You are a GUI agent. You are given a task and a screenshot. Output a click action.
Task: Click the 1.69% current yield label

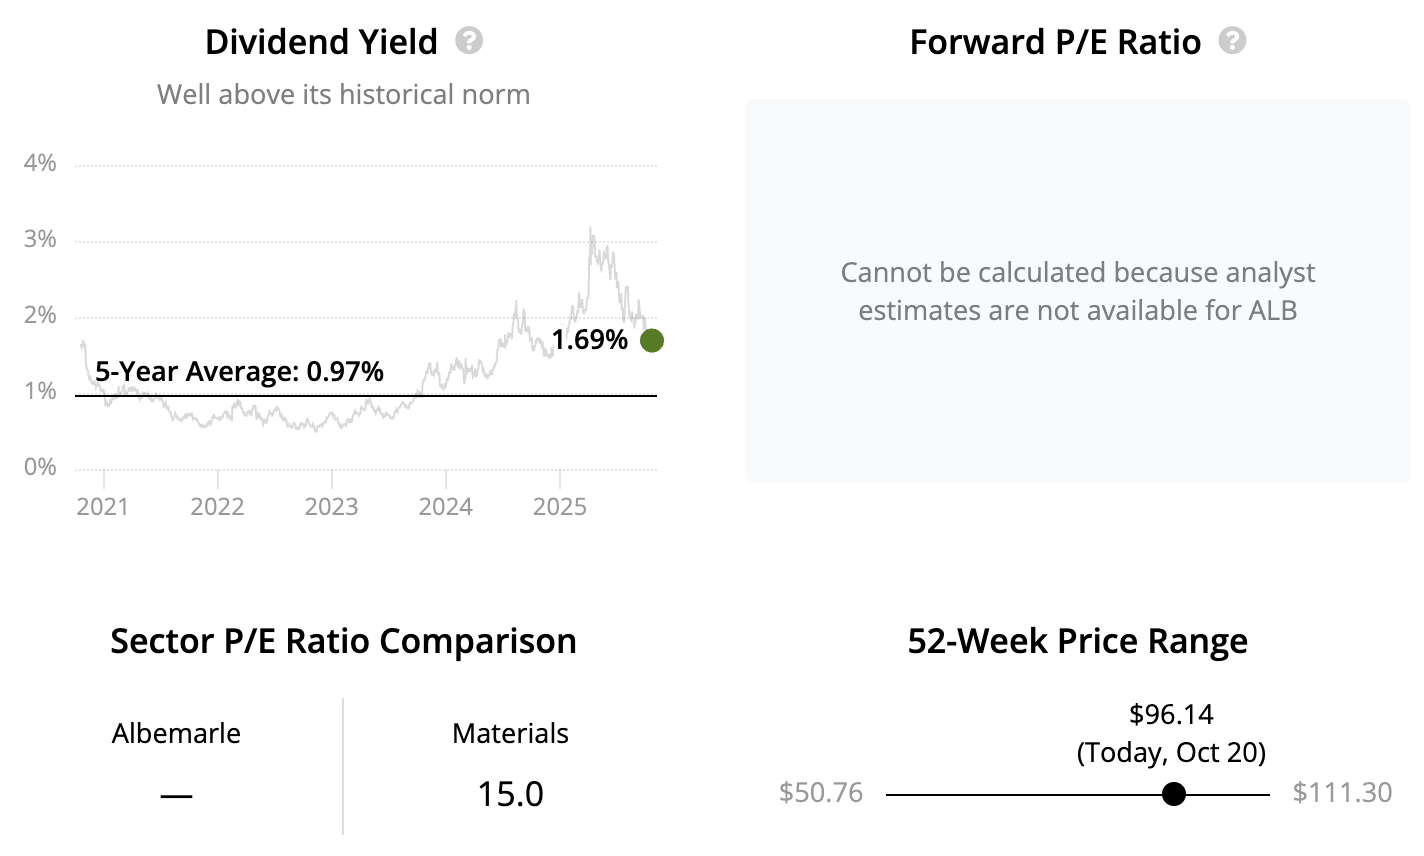589,340
